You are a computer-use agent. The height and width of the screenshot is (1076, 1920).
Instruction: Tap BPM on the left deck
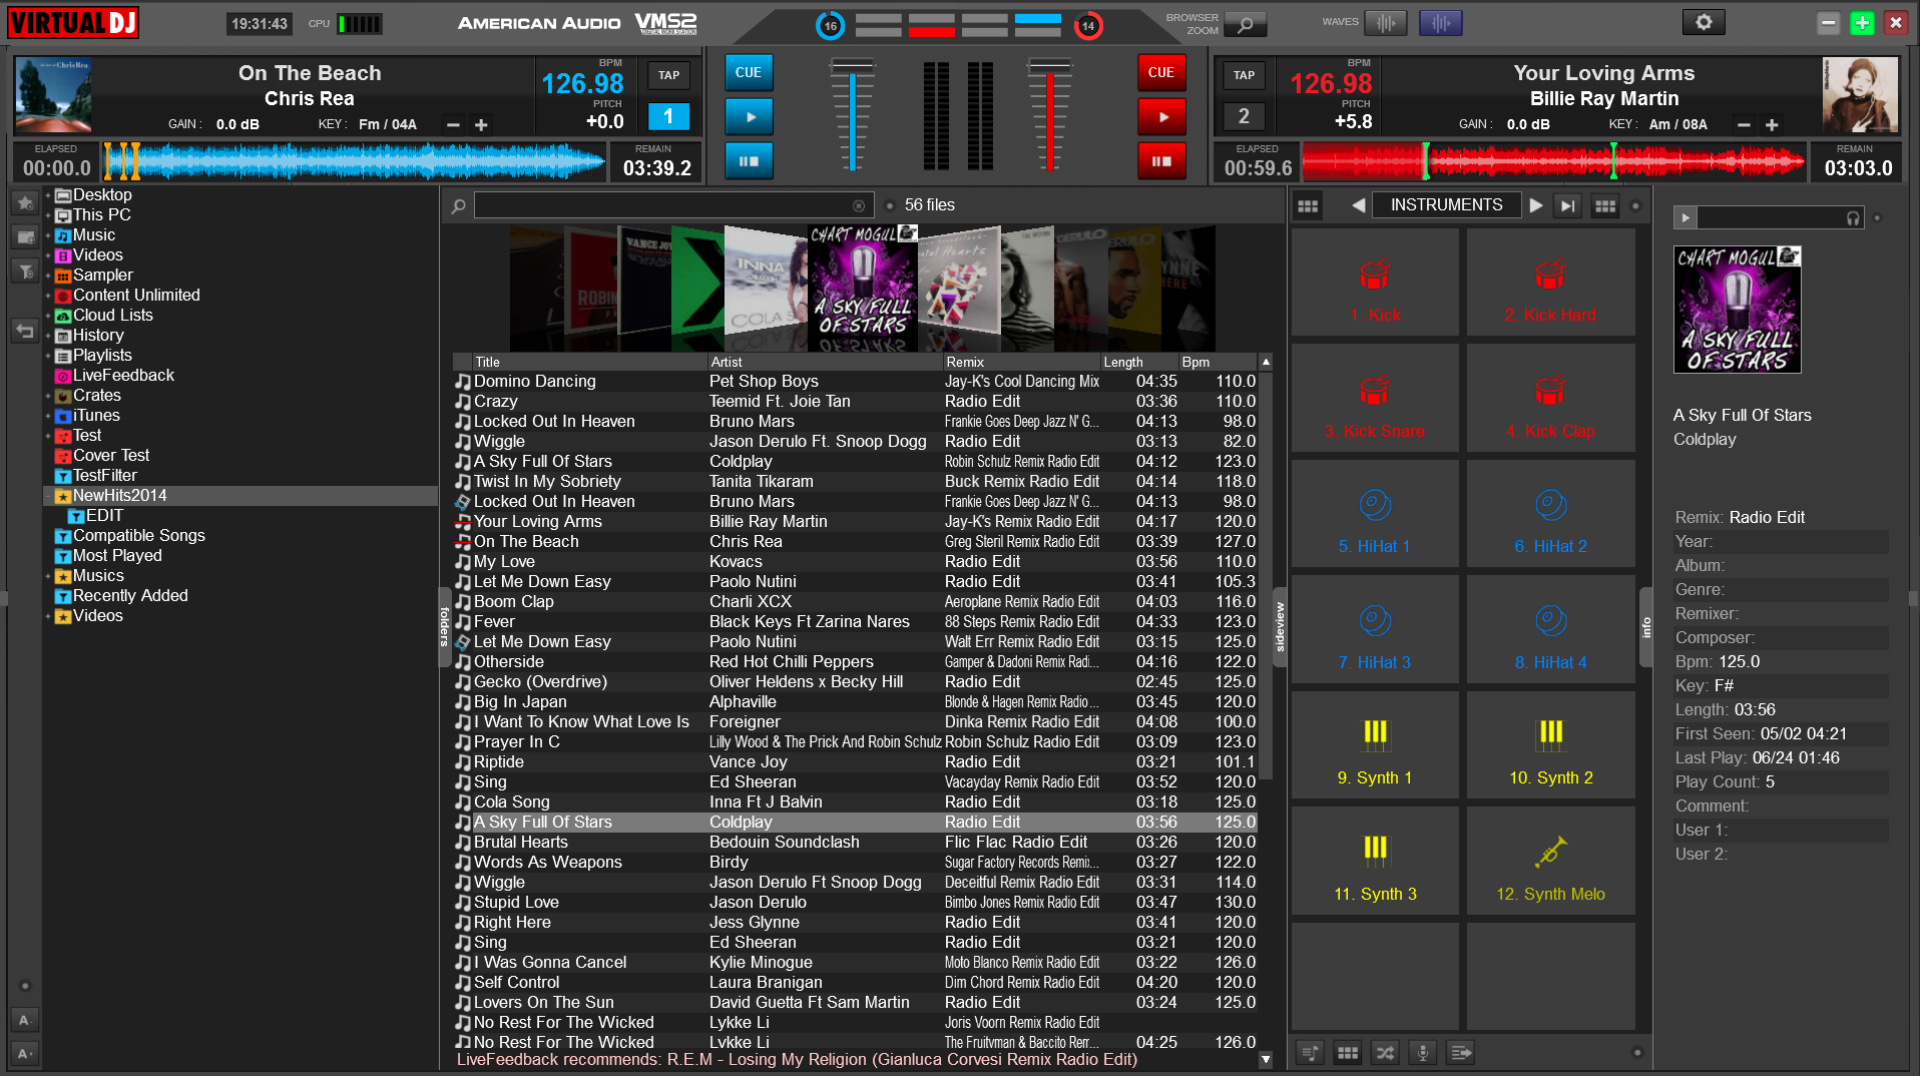tap(669, 75)
